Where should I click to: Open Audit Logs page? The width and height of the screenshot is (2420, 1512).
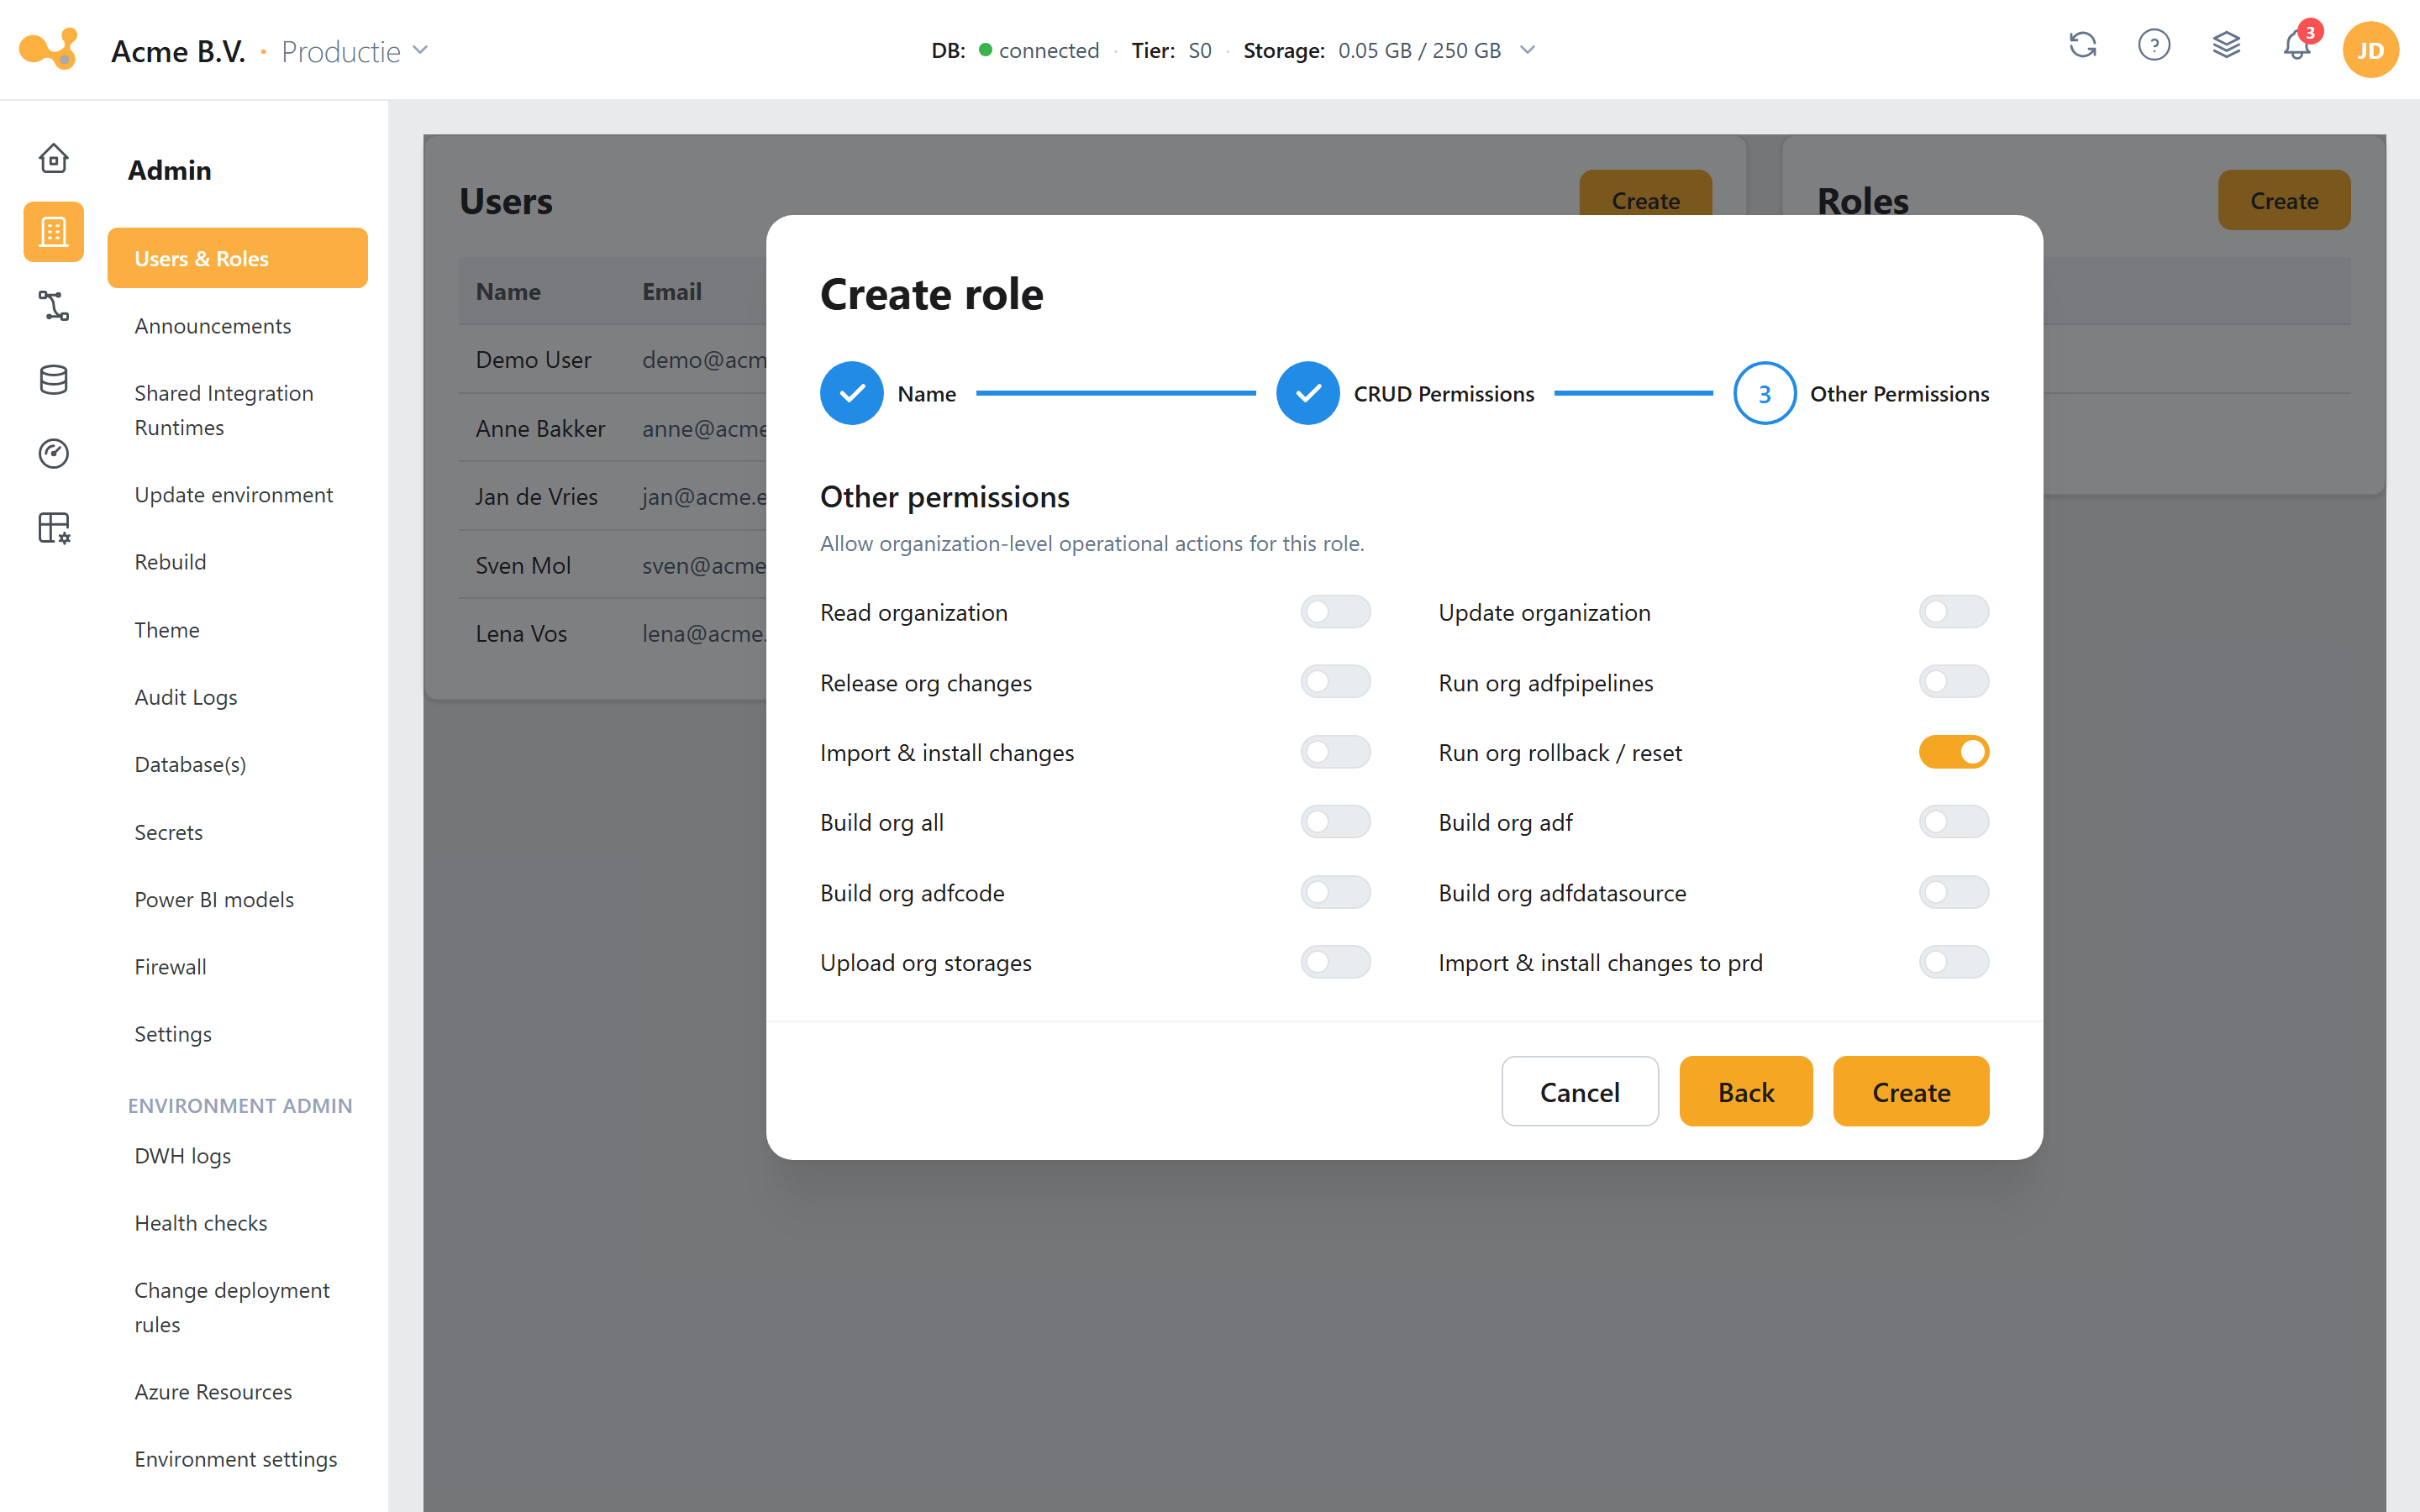pos(237,697)
